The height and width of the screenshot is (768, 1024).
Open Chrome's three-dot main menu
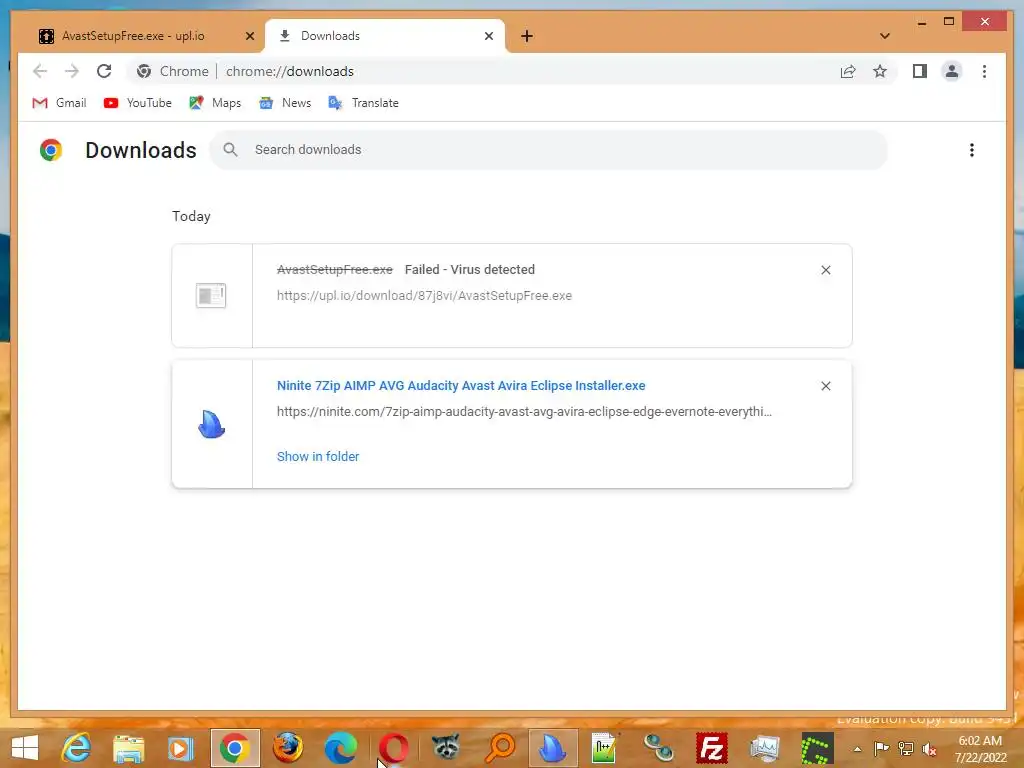(x=984, y=71)
